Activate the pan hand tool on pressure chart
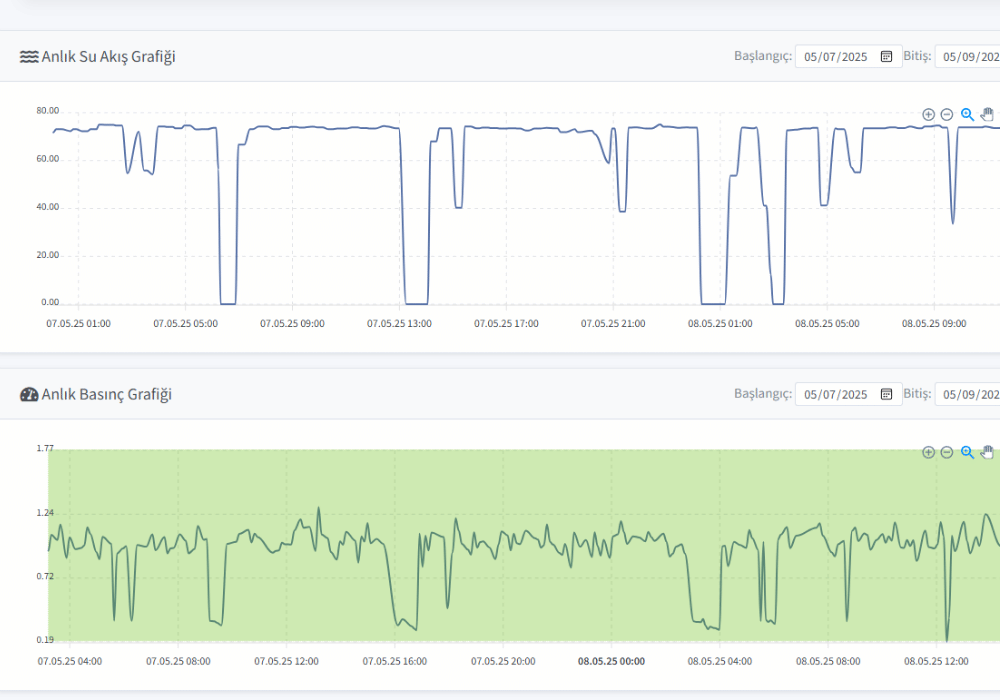The height and width of the screenshot is (700, 1000). 987,452
